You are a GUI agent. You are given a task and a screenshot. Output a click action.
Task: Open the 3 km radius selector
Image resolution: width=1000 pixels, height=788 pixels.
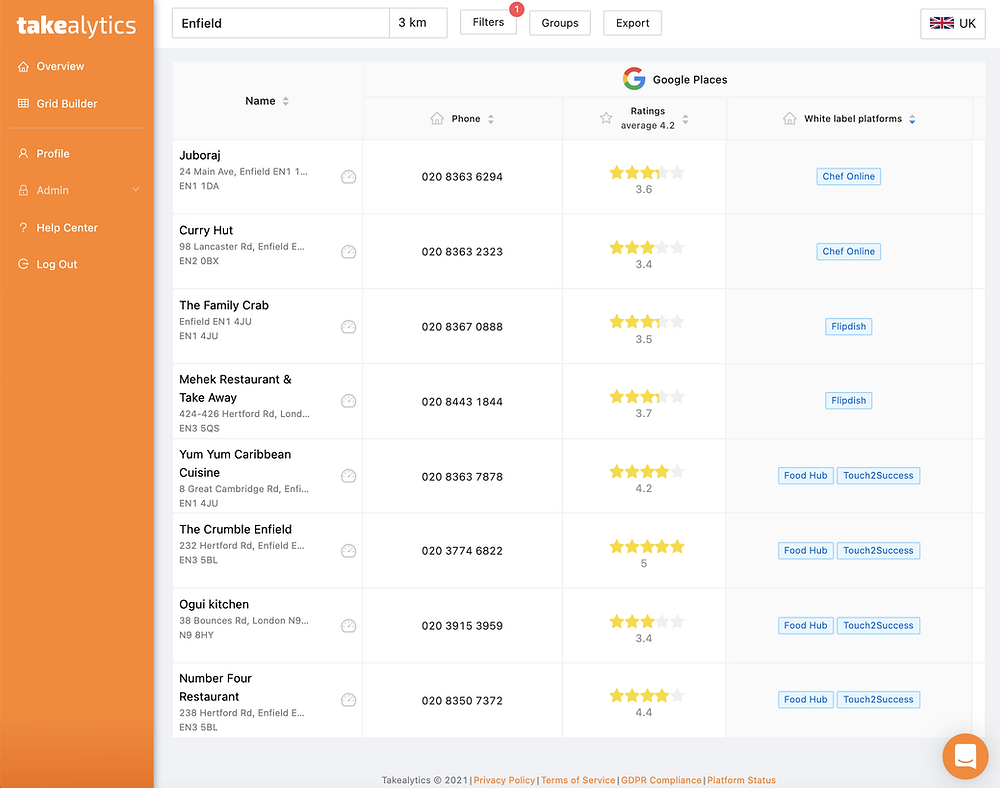click(x=418, y=23)
